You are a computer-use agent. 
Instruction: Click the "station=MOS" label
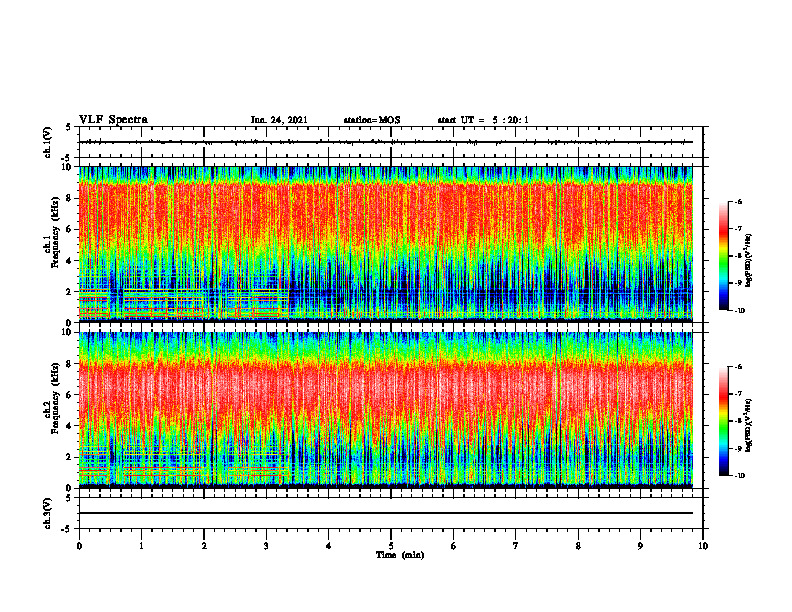[x=372, y=120]
